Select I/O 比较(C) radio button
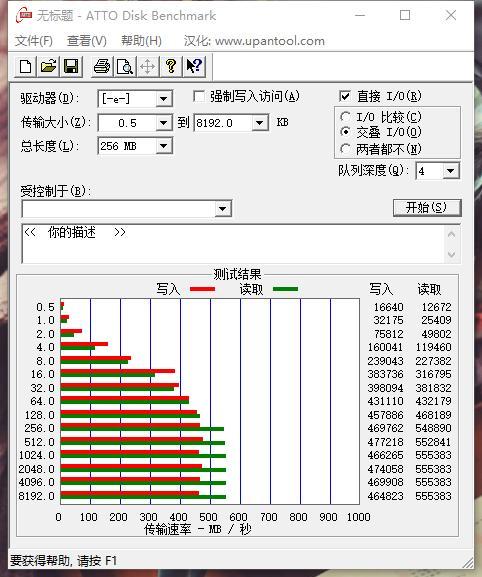This screenshot has height=577, width=482. click(345, 117)
